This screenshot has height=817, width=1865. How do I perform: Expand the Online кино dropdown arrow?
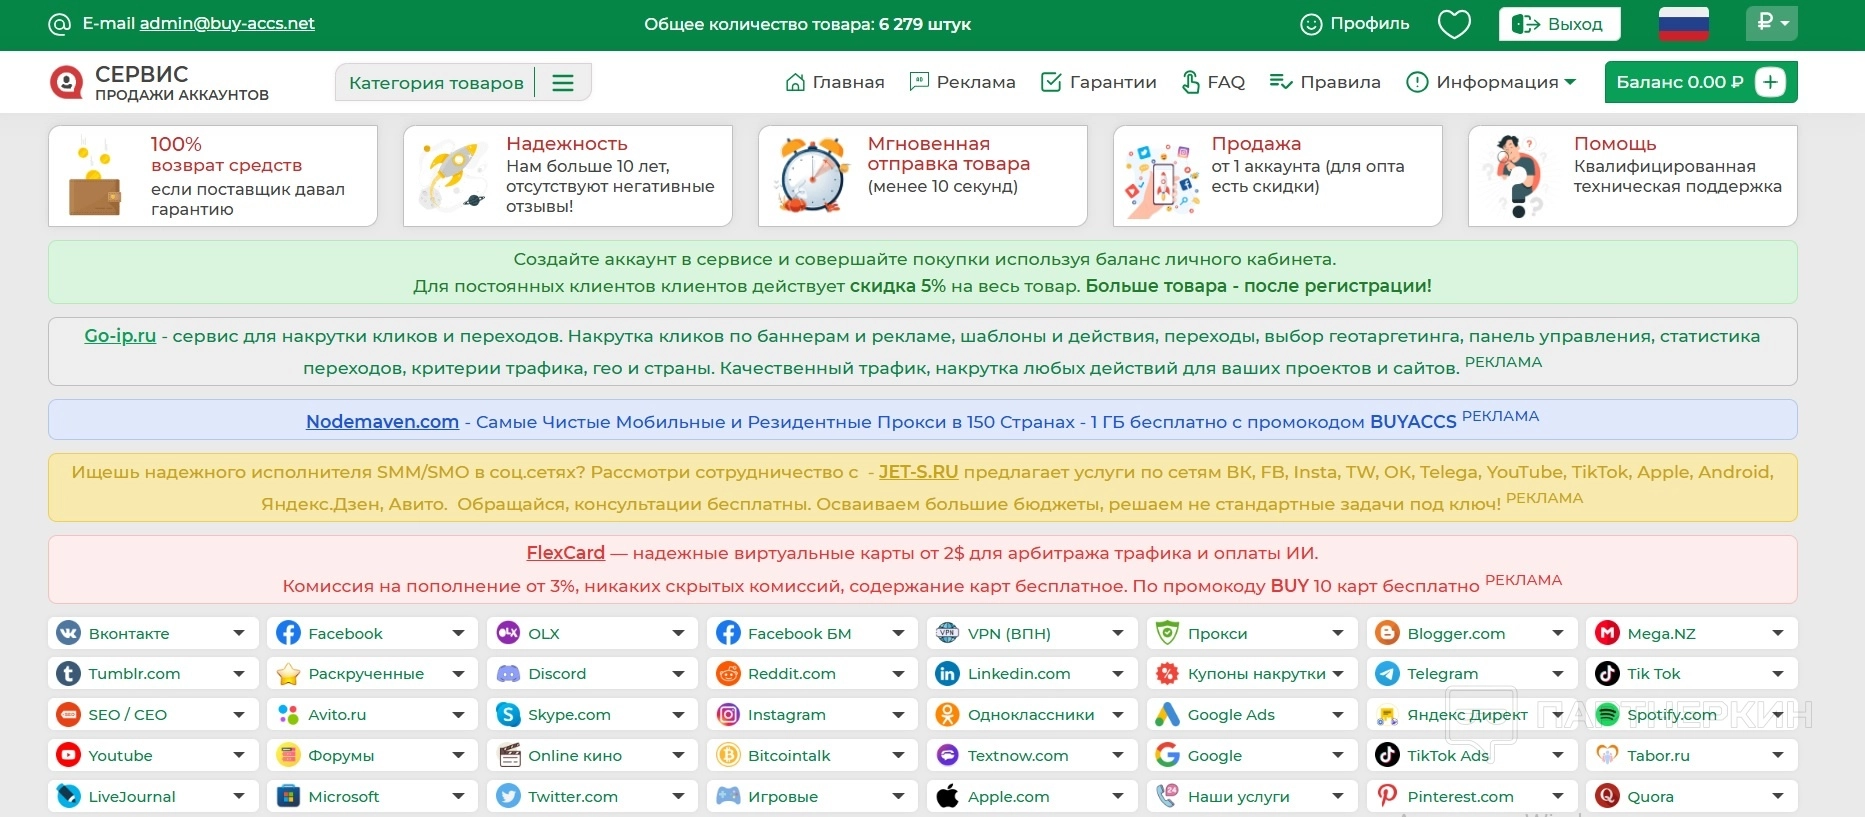(678, 756)
